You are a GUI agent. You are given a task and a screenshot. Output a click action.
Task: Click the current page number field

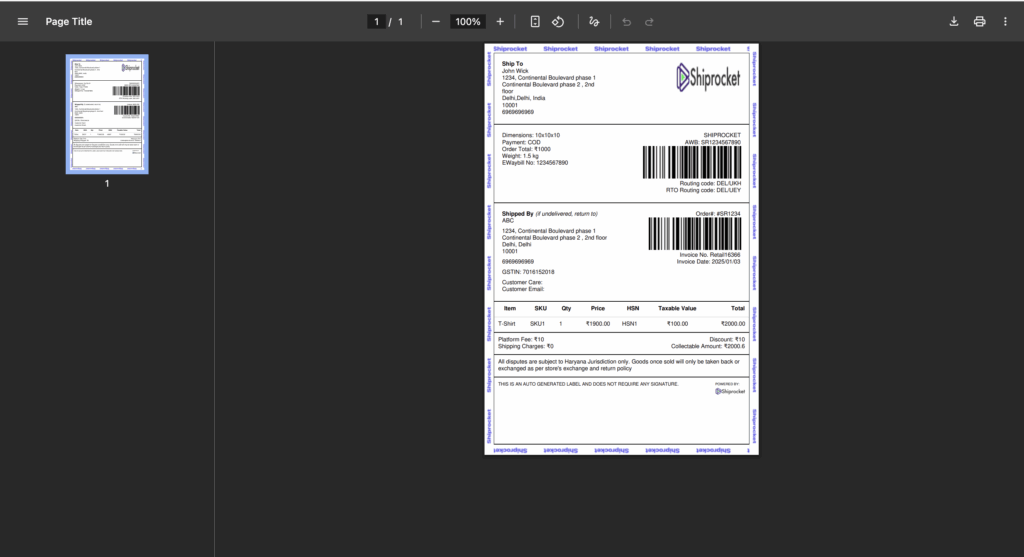[377, 22]
